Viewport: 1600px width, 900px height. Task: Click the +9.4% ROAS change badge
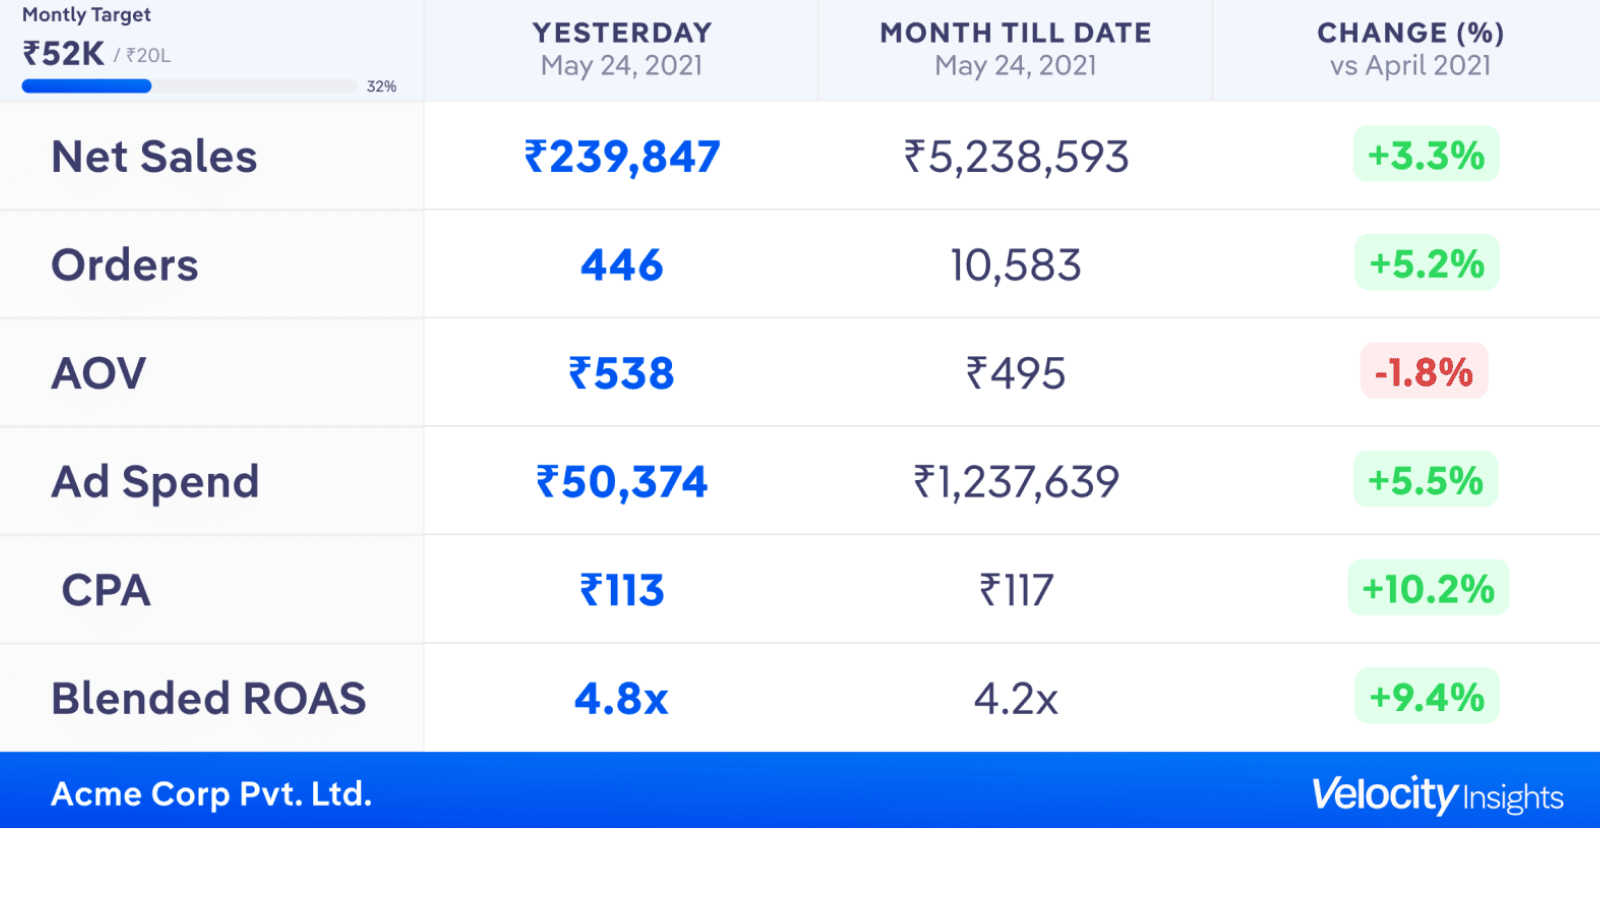click(x=1426, y=696)
